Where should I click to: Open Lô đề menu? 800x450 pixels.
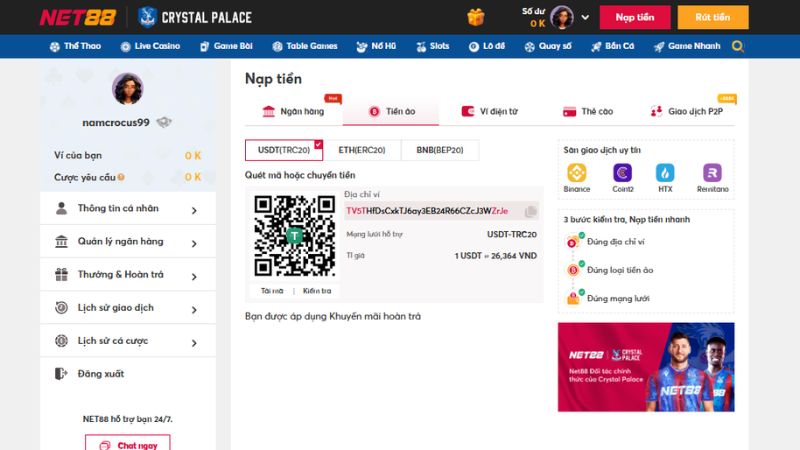click(487, 46)
